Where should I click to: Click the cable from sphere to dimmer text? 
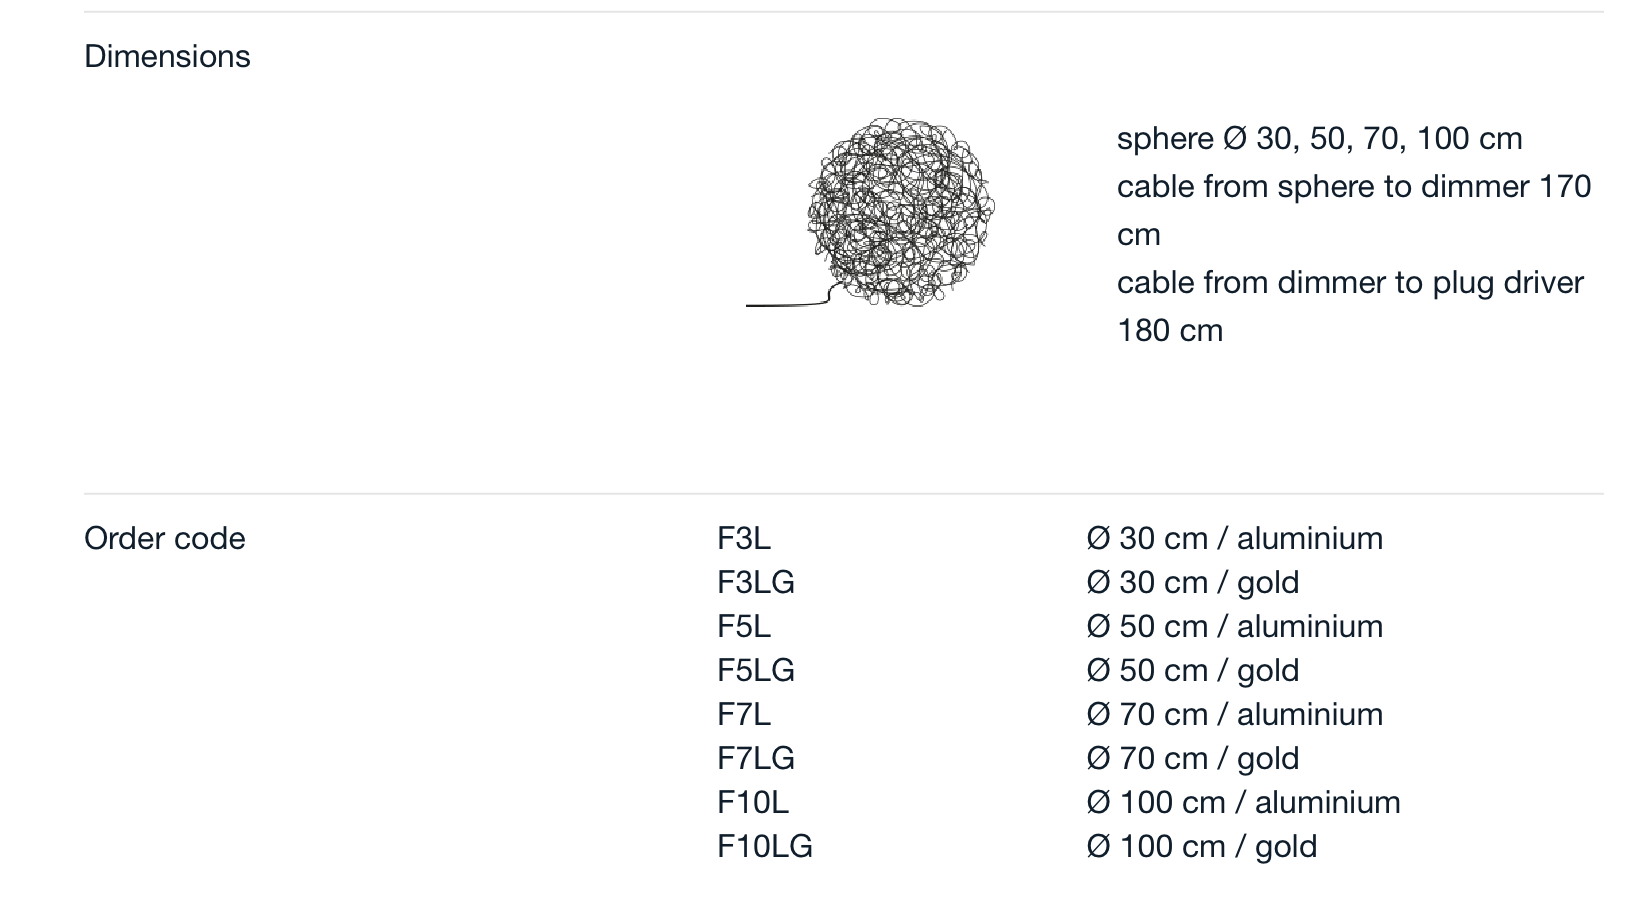pyautogui.click(x=1354, y=211)
